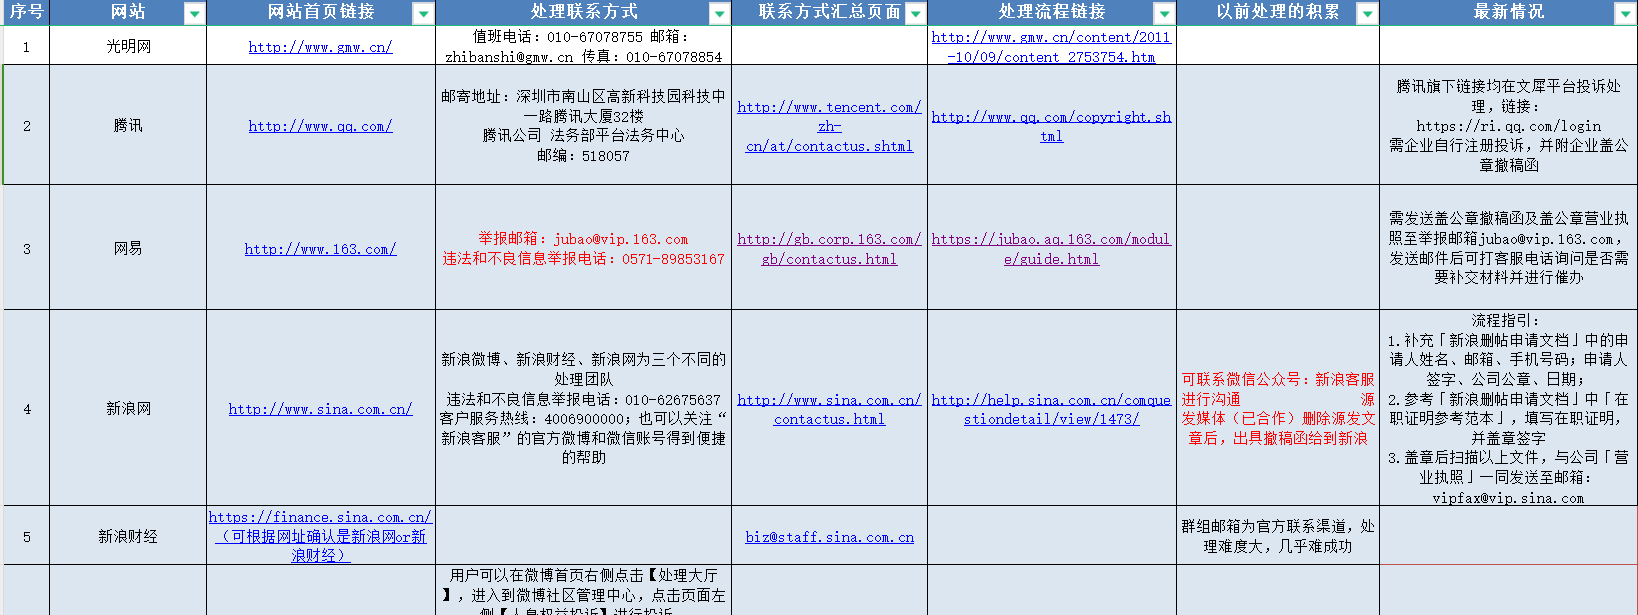Show filter options for 以前处理的积累
The height and width of the screenshot is (615, 1638).
[1367, 14]
